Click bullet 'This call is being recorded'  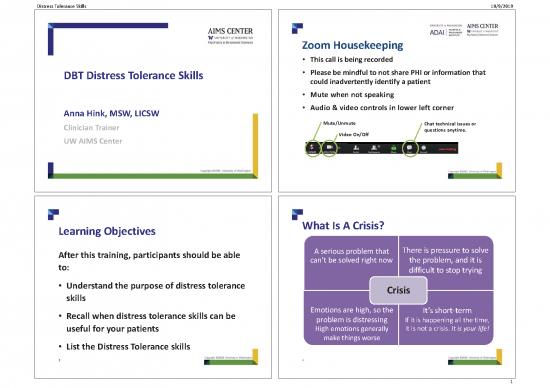[x=351, y=59]
